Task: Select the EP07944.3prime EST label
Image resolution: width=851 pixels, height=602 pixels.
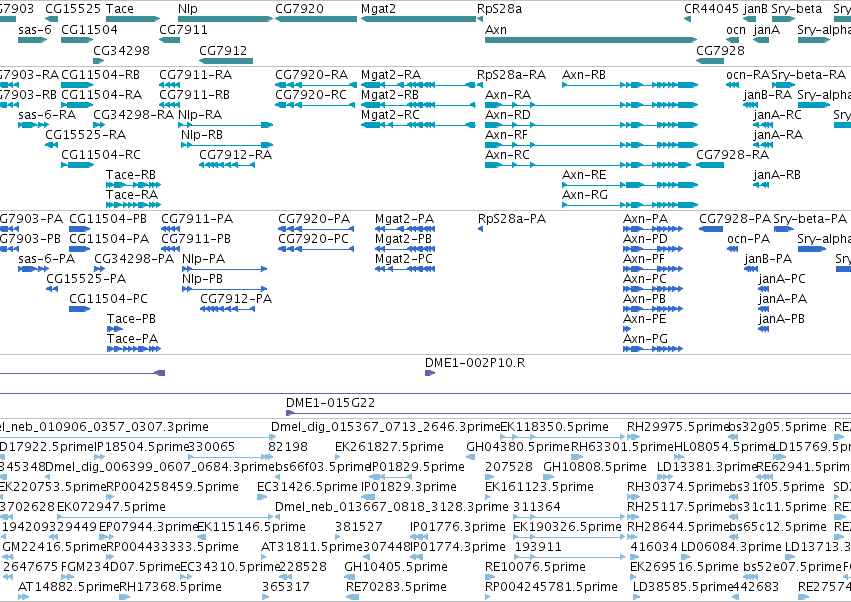Action: (x=149, y=527)
